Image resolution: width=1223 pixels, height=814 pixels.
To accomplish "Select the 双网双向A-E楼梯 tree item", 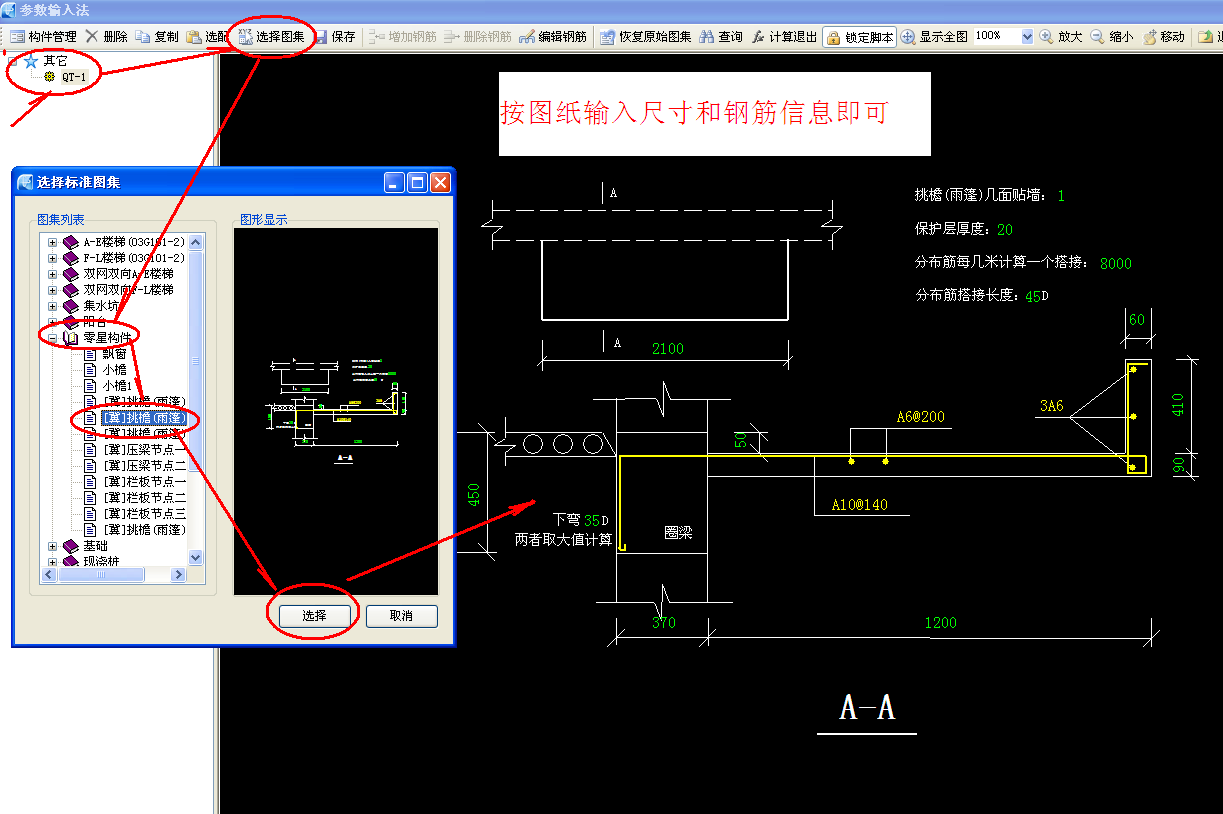I will click(x=128, y=274).
